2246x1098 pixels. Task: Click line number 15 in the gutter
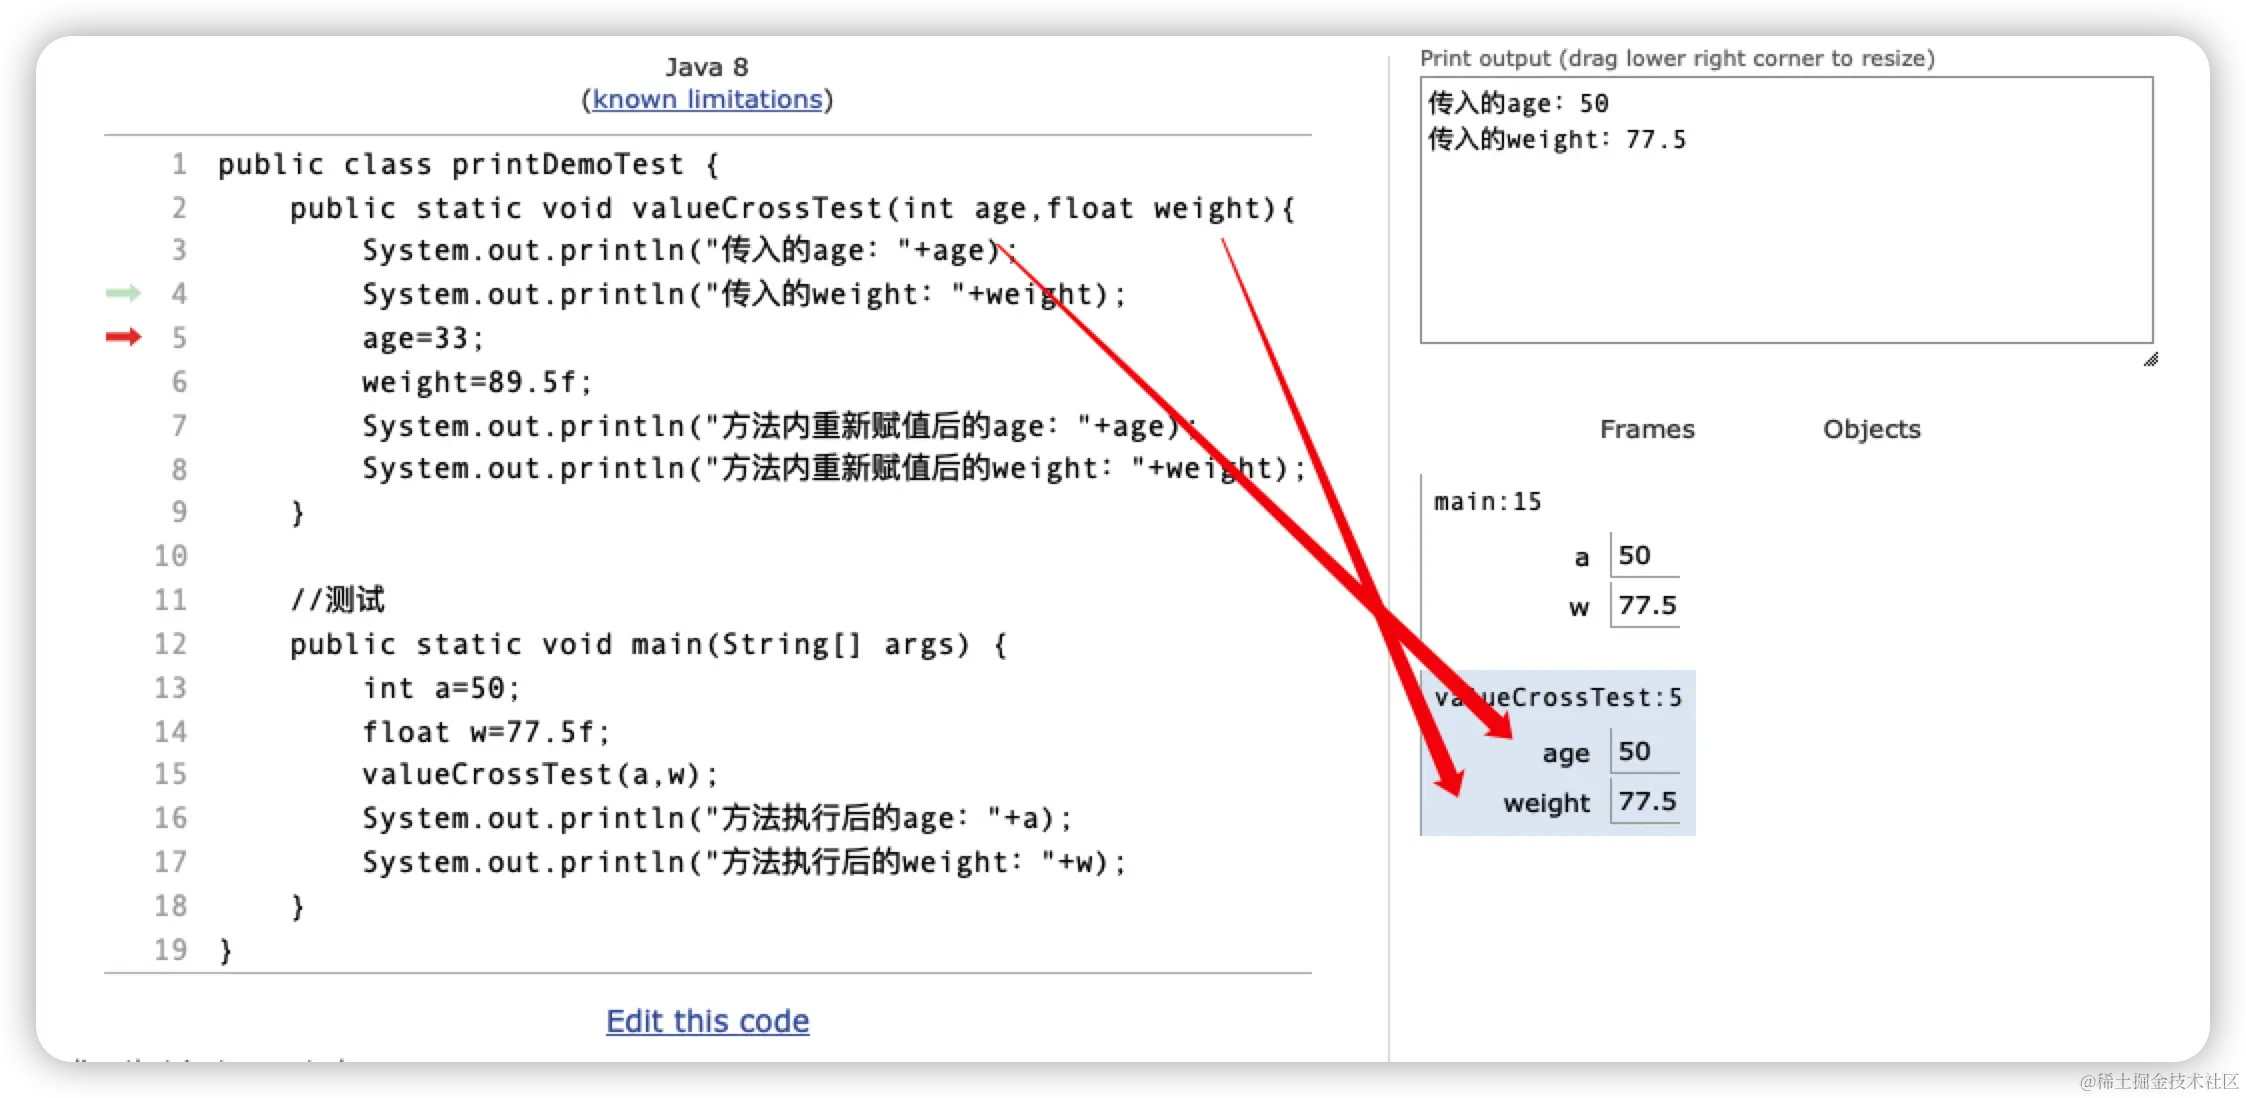click(x=170, y=774)
